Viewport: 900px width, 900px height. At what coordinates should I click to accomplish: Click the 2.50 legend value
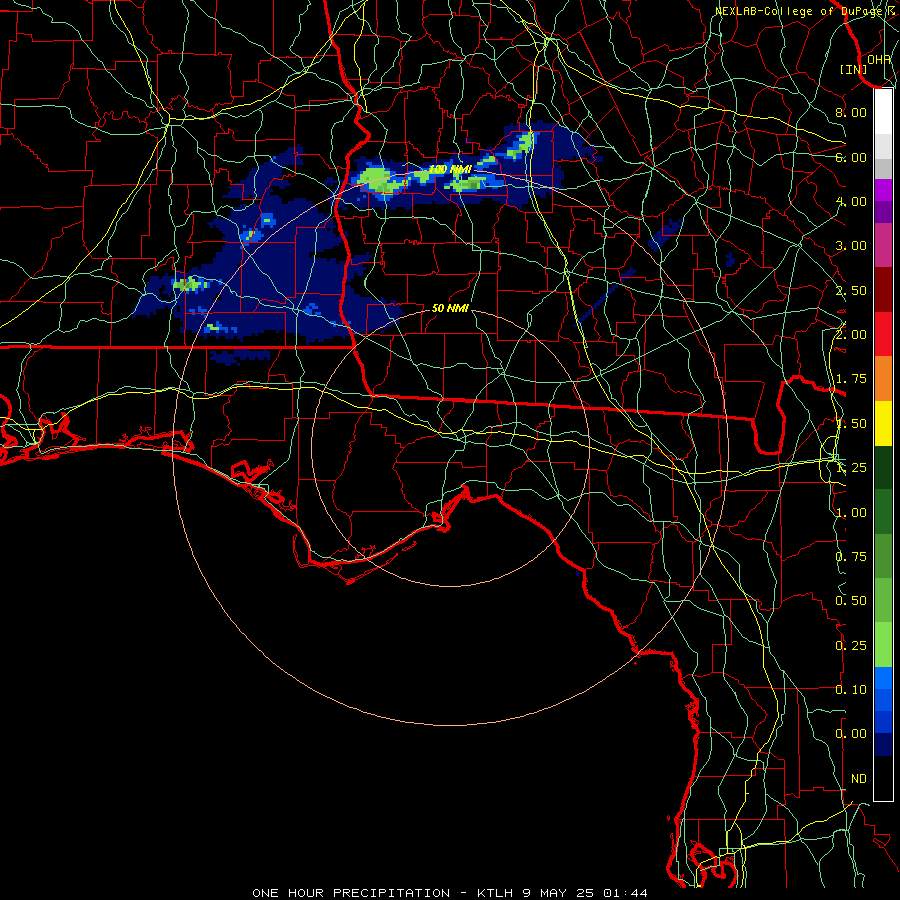[851, 290]
